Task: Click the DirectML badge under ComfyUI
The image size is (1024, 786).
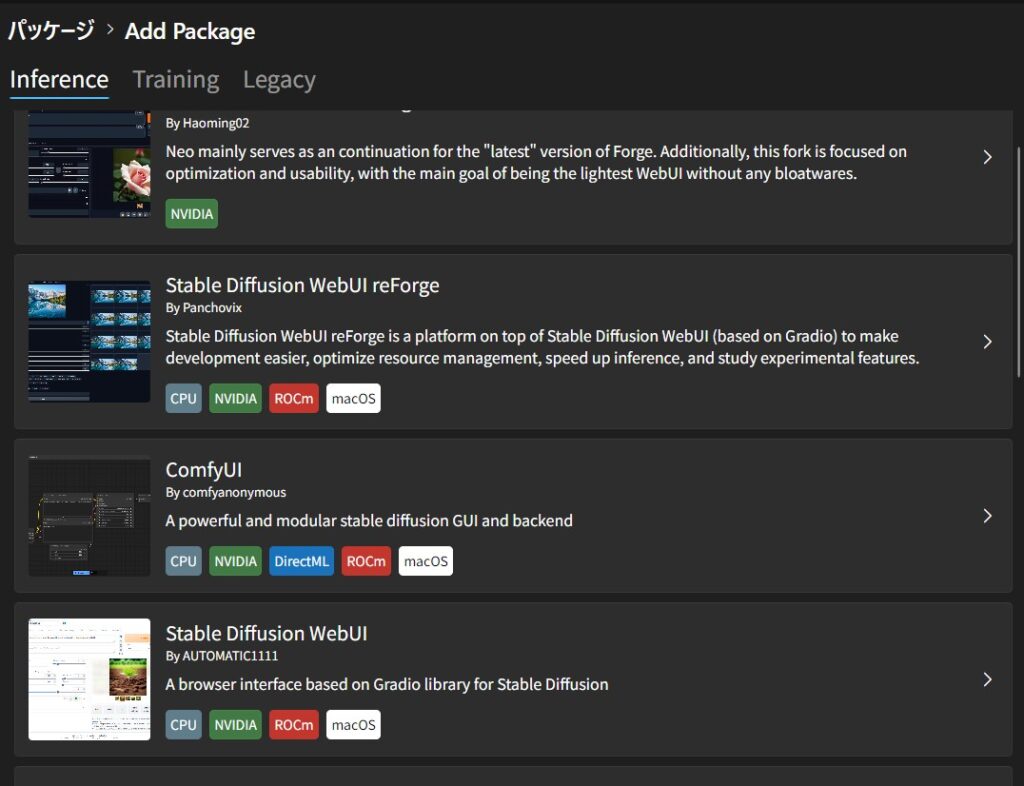Action: [x=301, y=561]
